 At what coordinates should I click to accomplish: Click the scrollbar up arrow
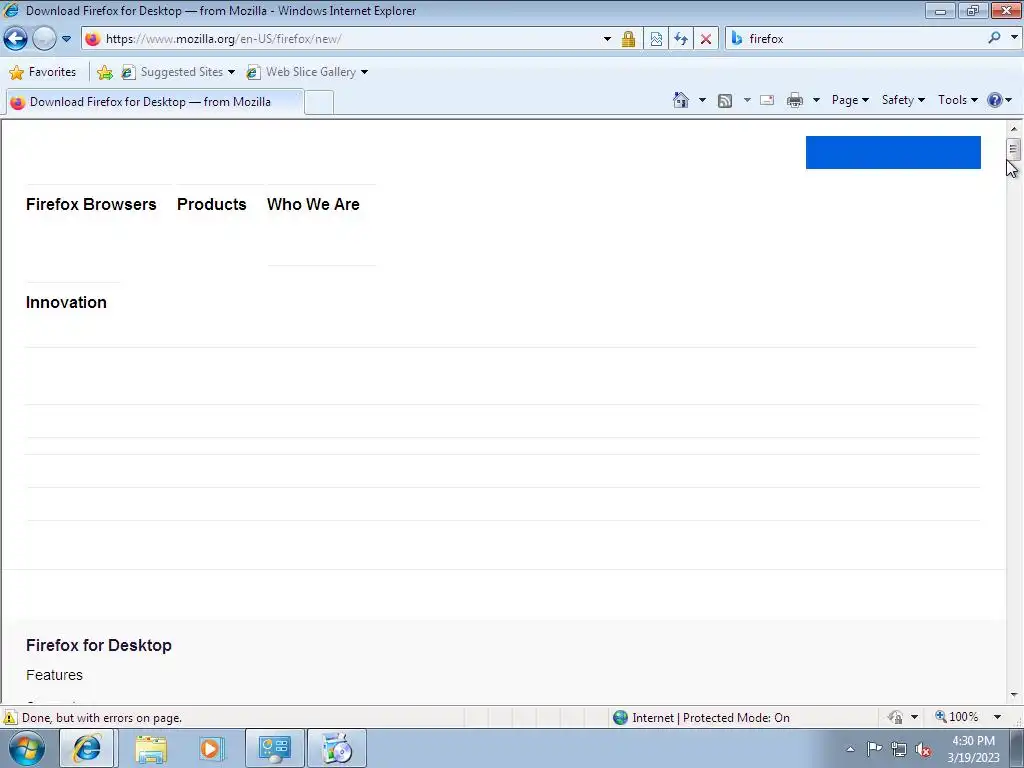pos(1014,128)
